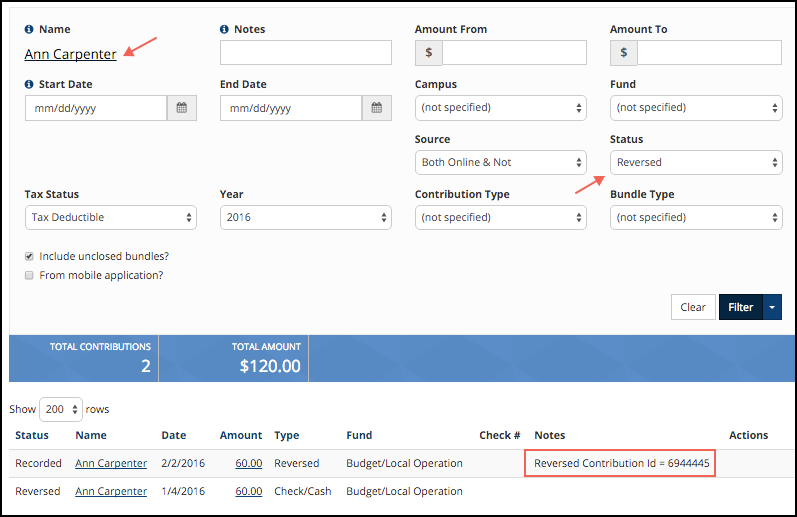Open the Tax Status dropdown
This screenshot has width=797, height=517.
(x=111, y=218)
